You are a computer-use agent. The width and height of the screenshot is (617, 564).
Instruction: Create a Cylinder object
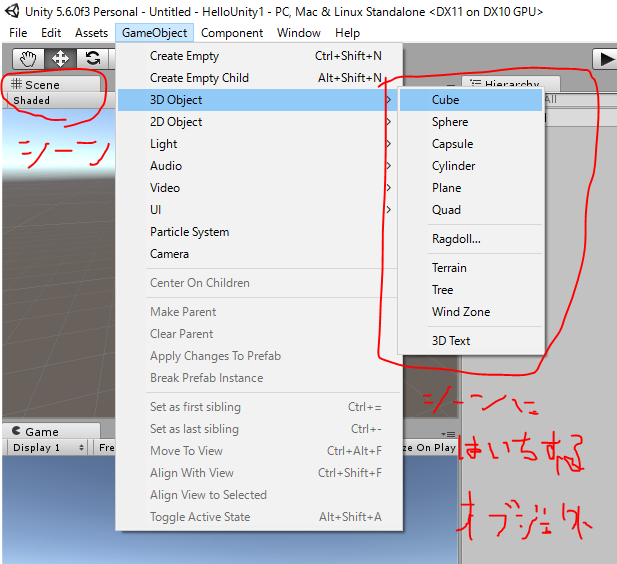click(x=471, y=166)
